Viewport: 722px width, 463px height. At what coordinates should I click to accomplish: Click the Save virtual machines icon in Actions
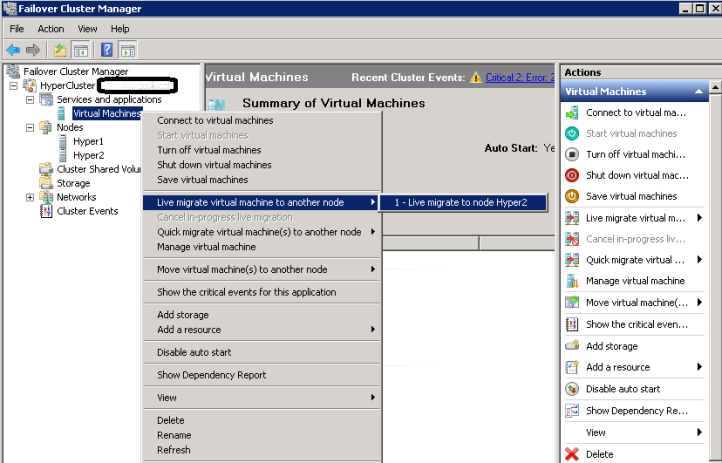point(572,197)
